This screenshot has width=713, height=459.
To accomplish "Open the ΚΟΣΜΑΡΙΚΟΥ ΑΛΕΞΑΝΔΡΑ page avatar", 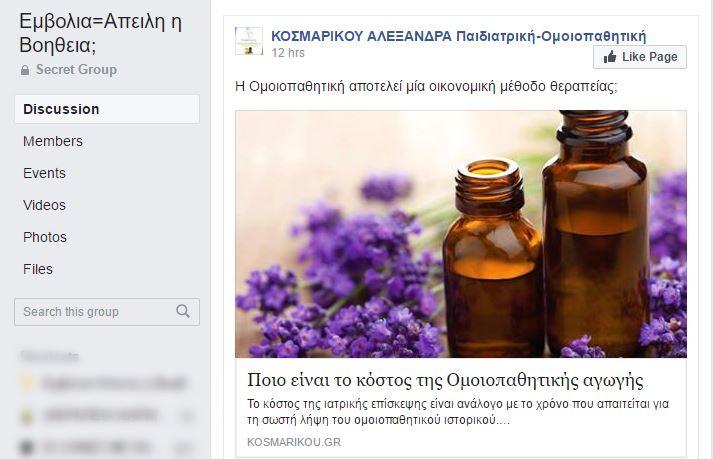I will [249, 41].
